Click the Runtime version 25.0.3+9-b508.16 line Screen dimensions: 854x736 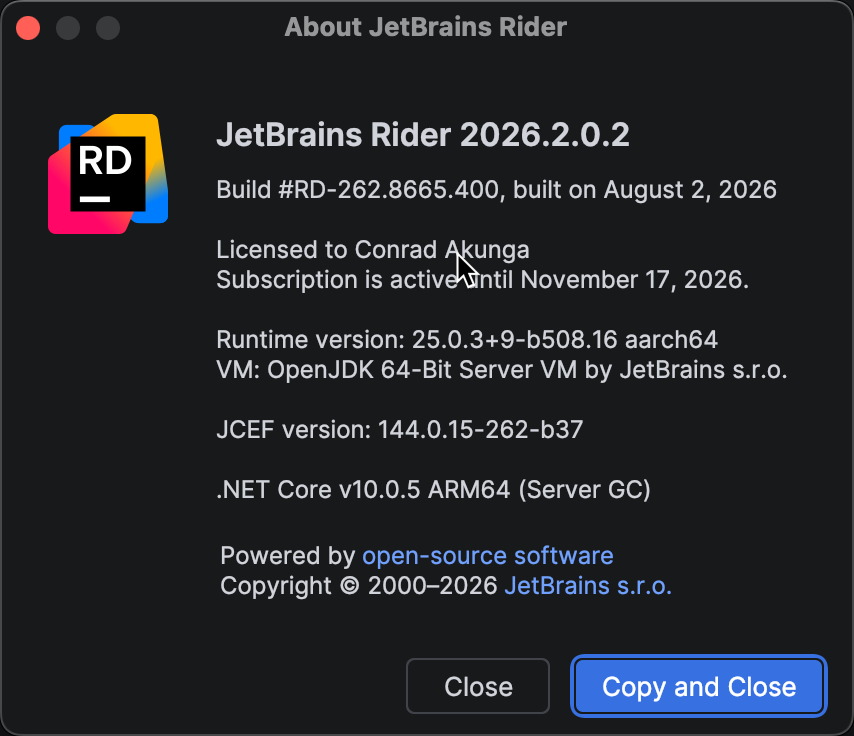coord(467,339)
